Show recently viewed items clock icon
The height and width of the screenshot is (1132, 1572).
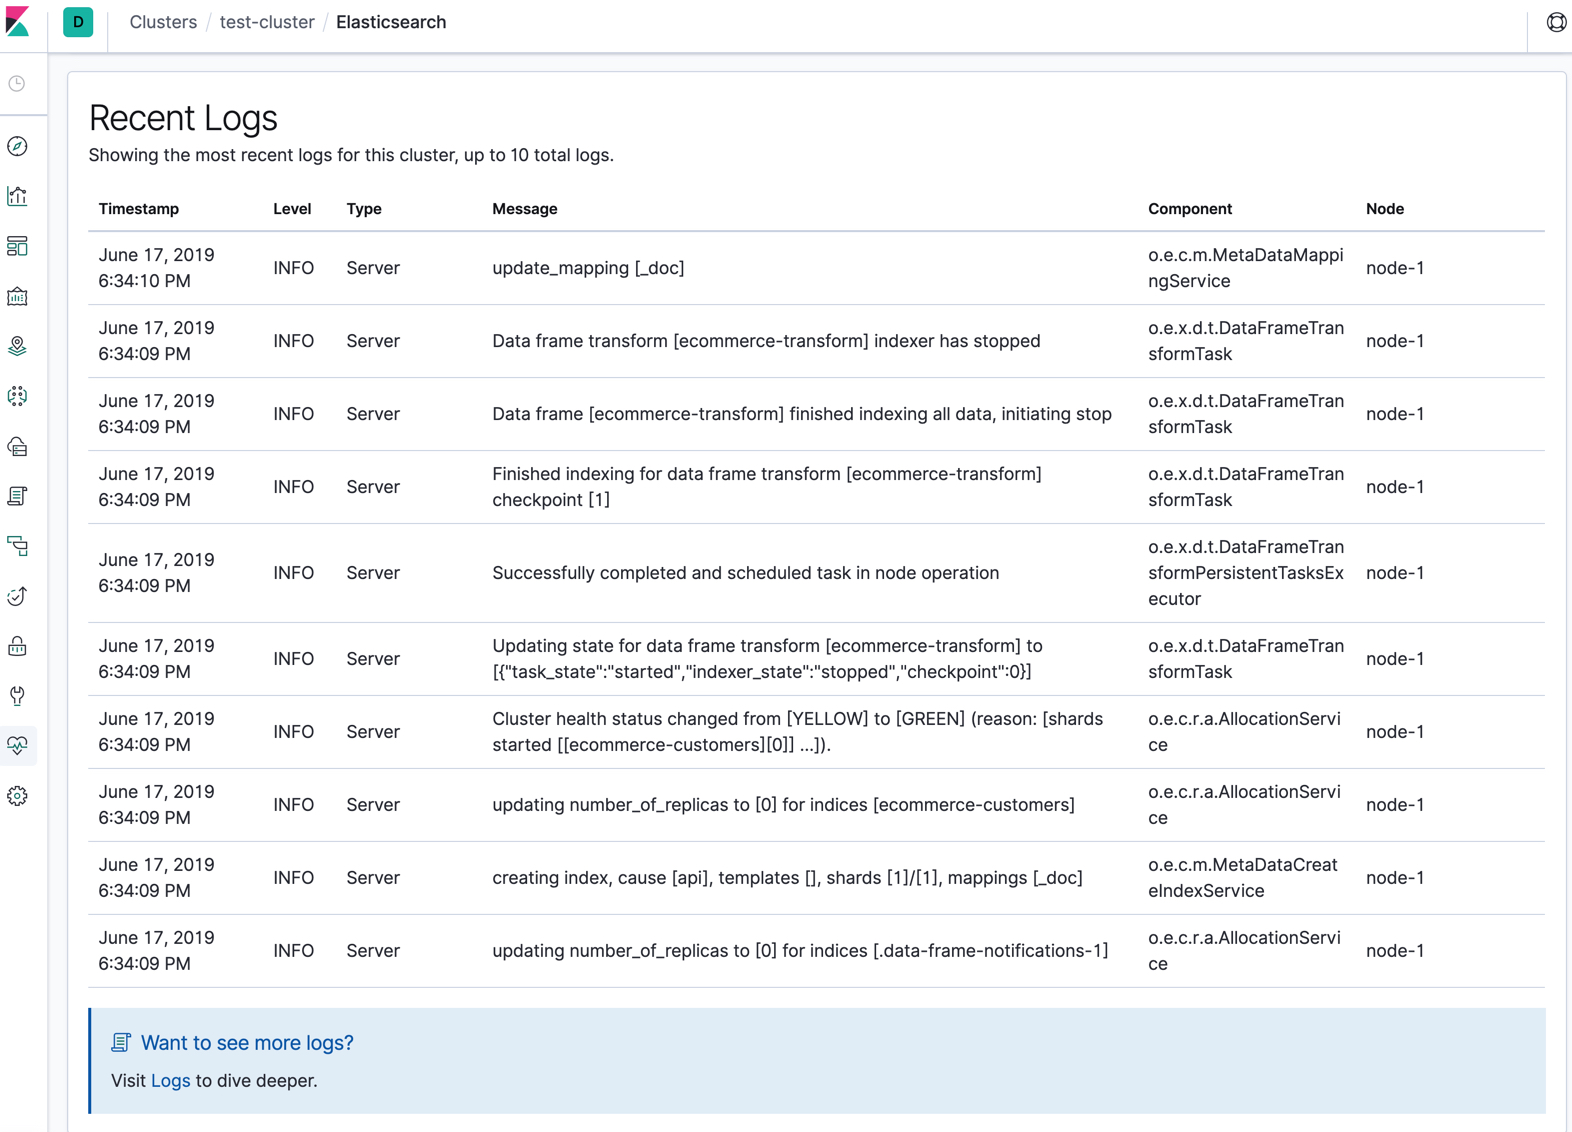[x=18, y=84]
